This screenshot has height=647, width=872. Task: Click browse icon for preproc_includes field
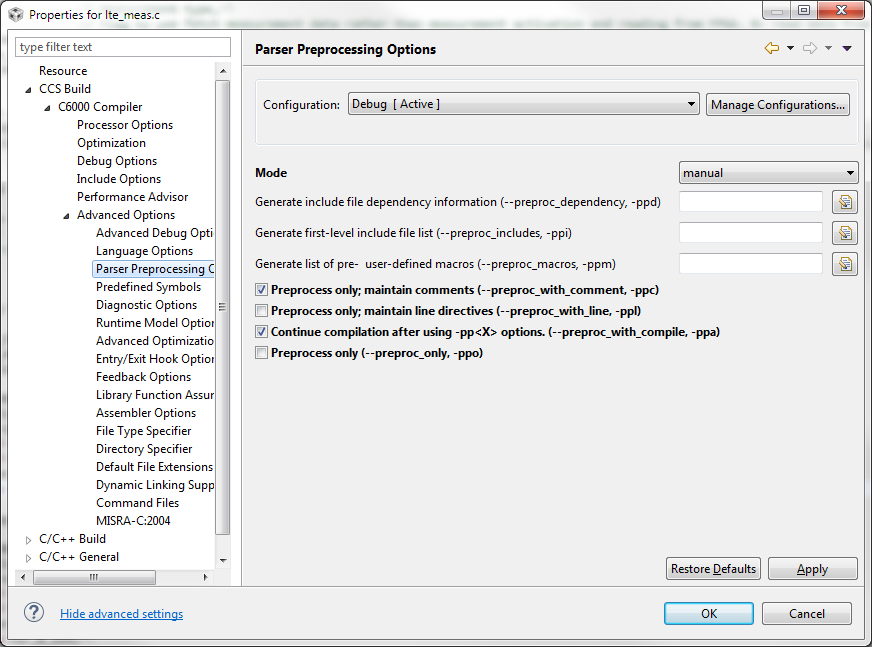coord(845,233)
